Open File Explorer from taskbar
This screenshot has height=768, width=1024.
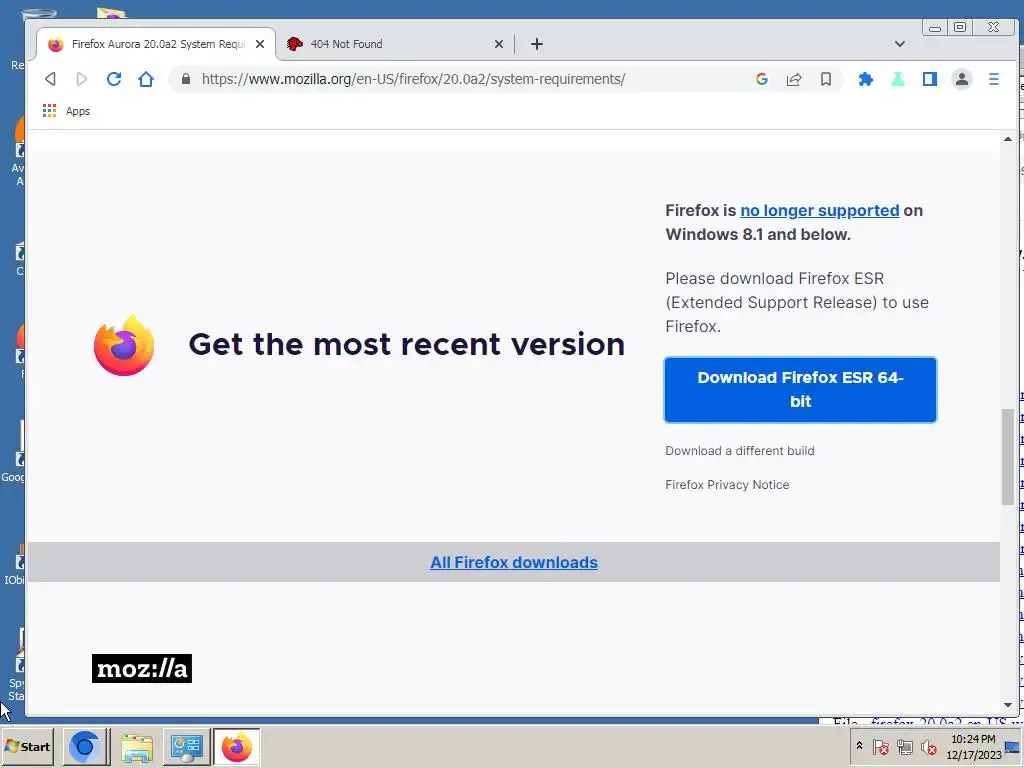point(136,746)
